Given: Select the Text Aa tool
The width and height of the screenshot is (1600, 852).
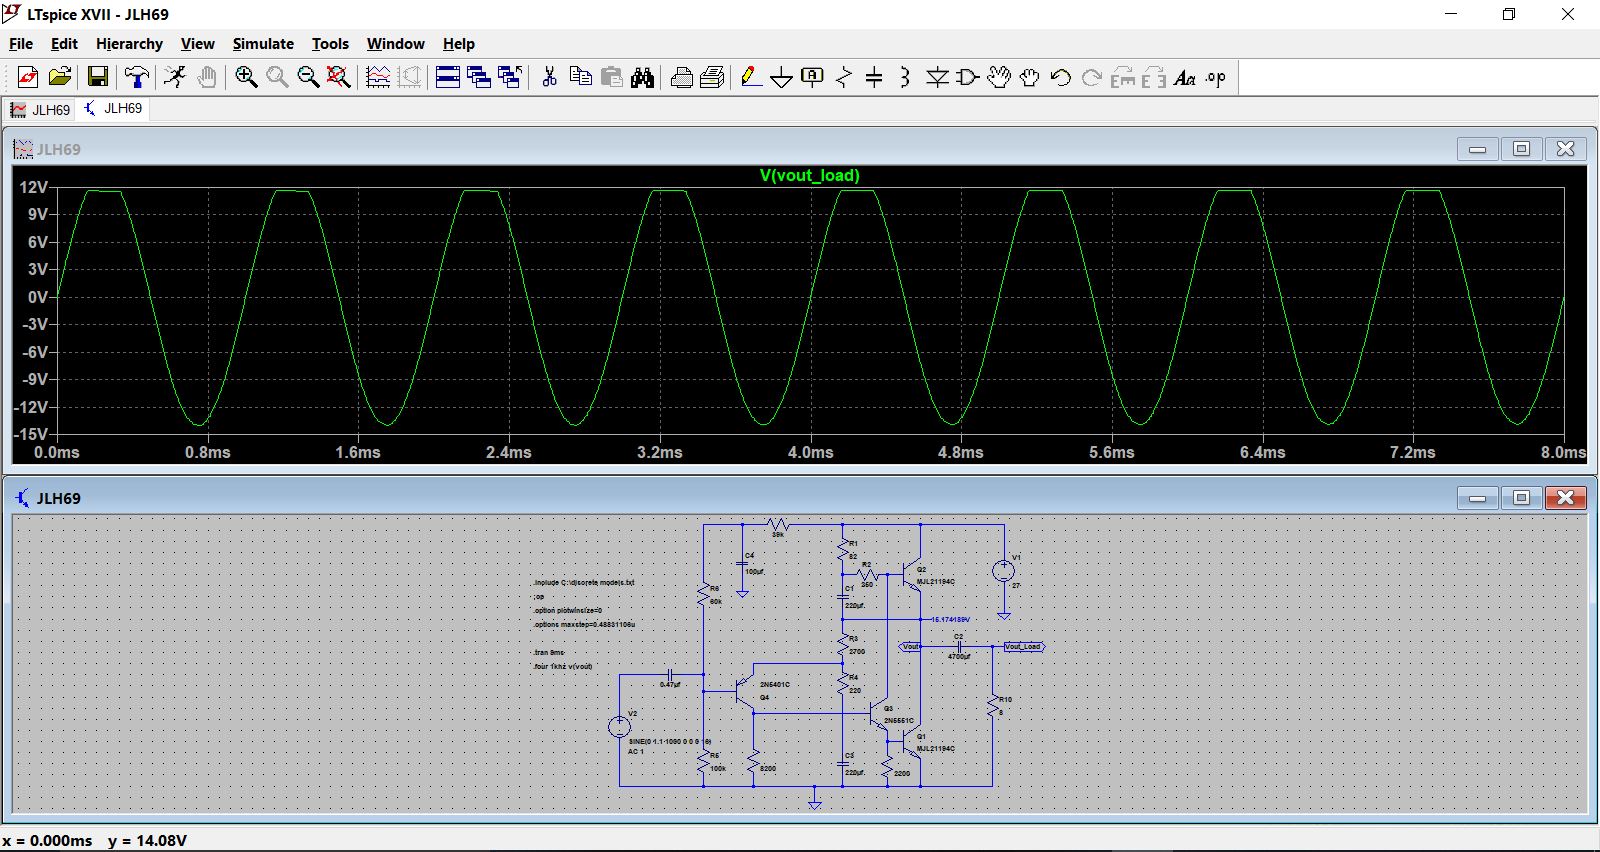Looking at the screenshot, I should click(x=1185, y=77).
